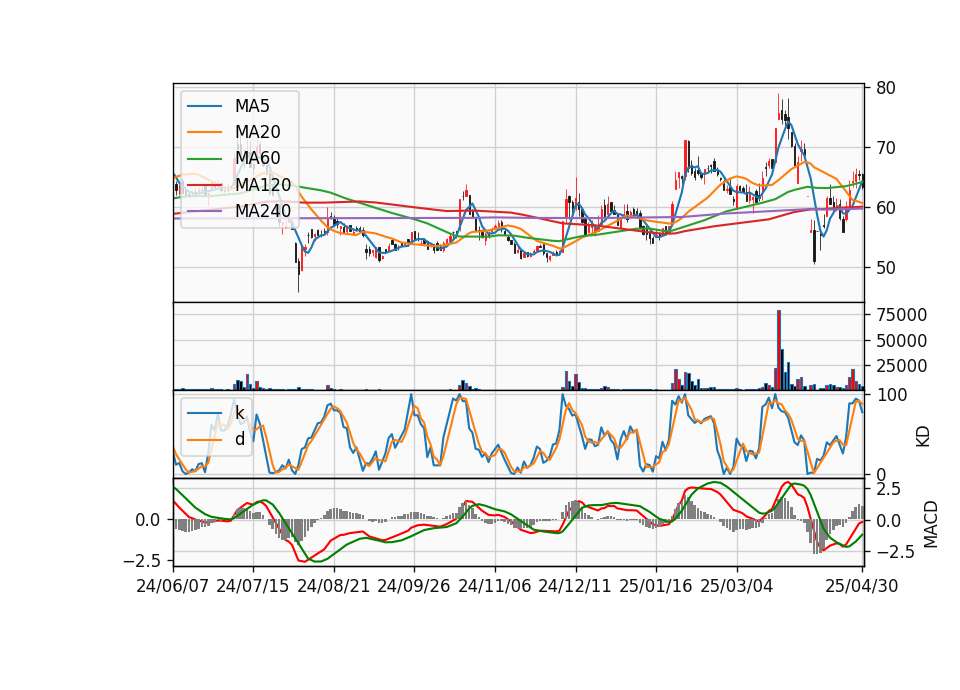This screenshot has height=690, width=960.
Task: Click the left MACD axis value 0.0
Action: [x=148, y=520]
